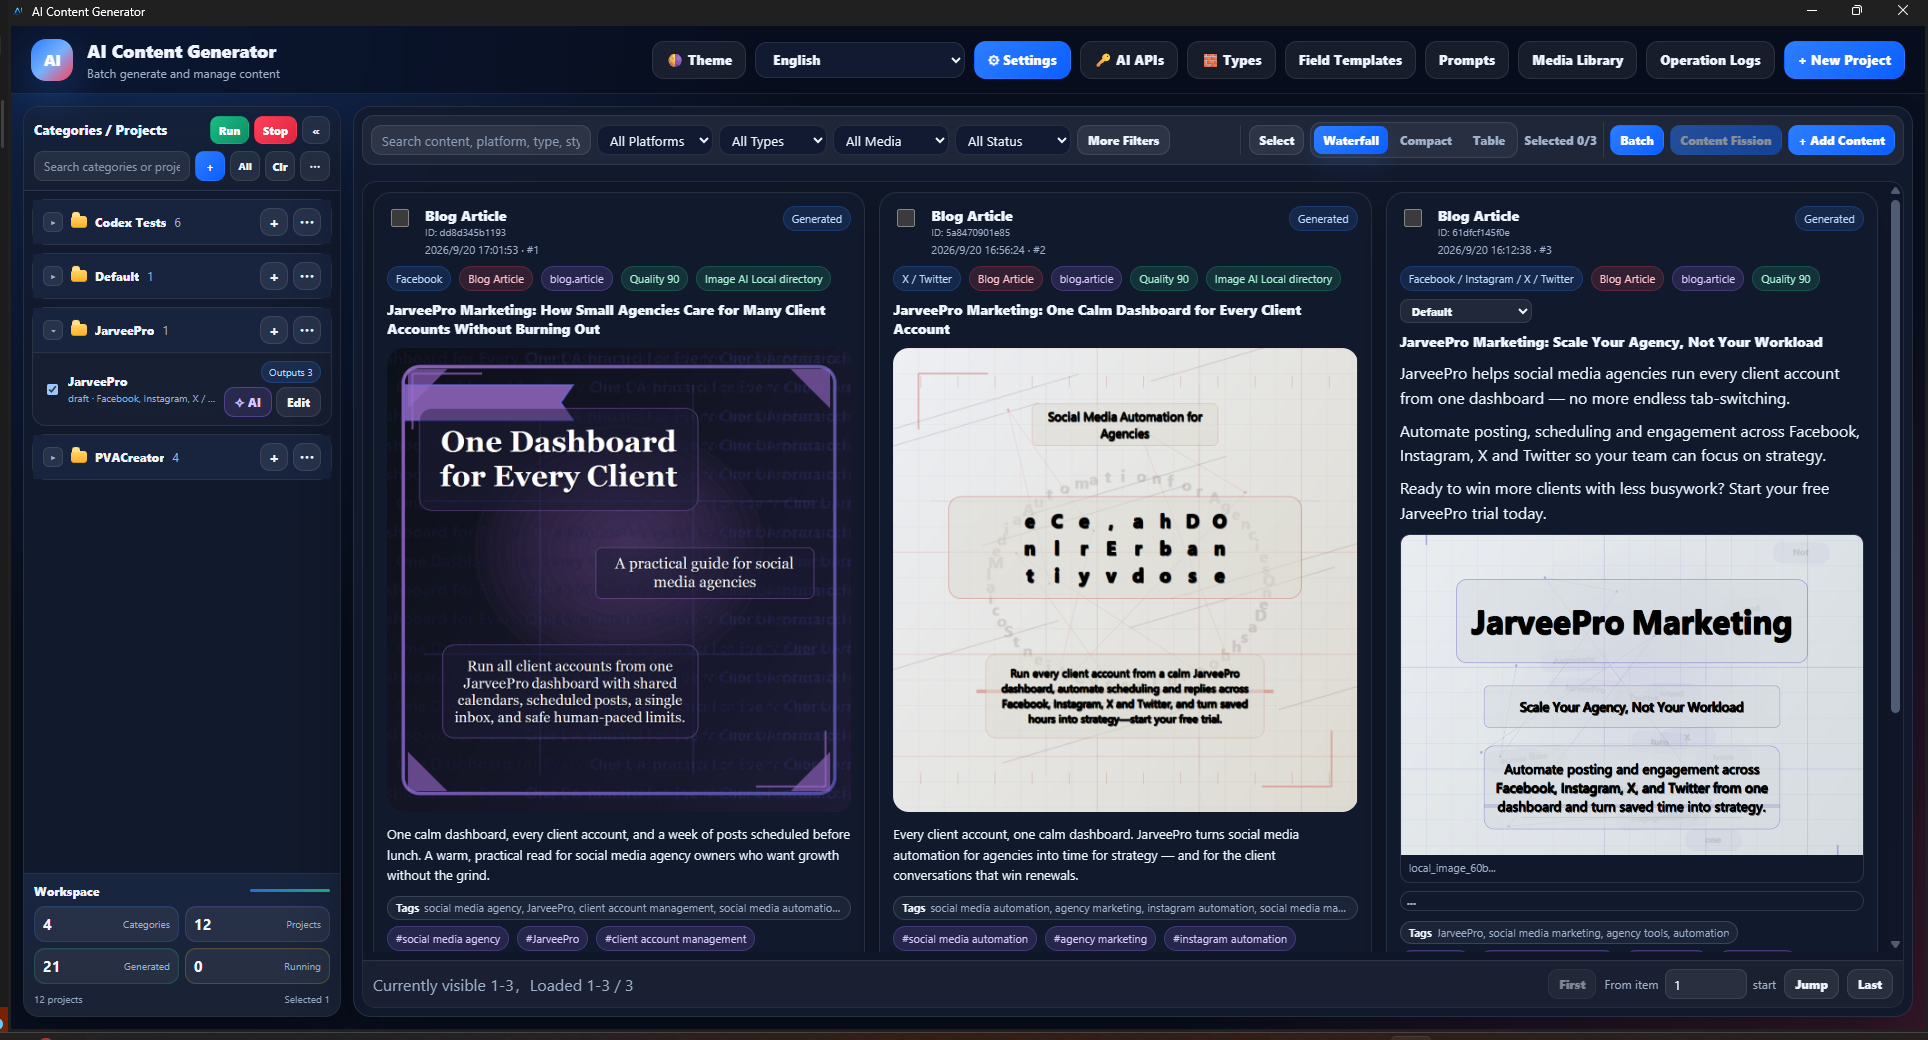Add item to Default folder
Screen dimensions: 1928x1040
(274, 277)
